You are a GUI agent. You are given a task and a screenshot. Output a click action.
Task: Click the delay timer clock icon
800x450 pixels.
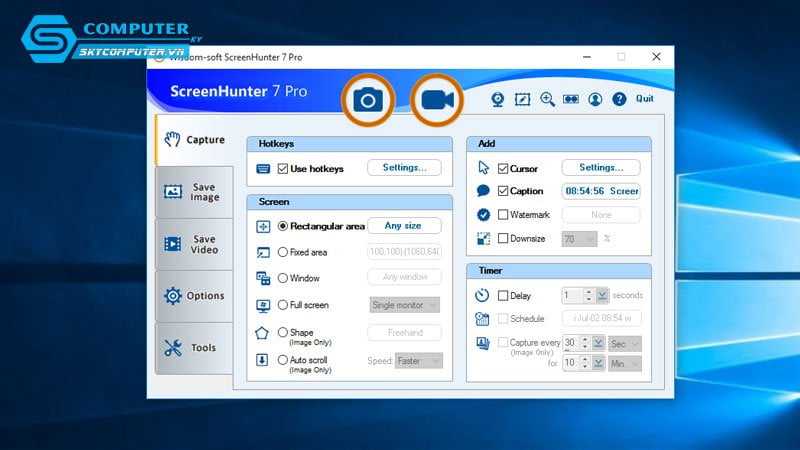pyautogui.click(x=482, y=295)
